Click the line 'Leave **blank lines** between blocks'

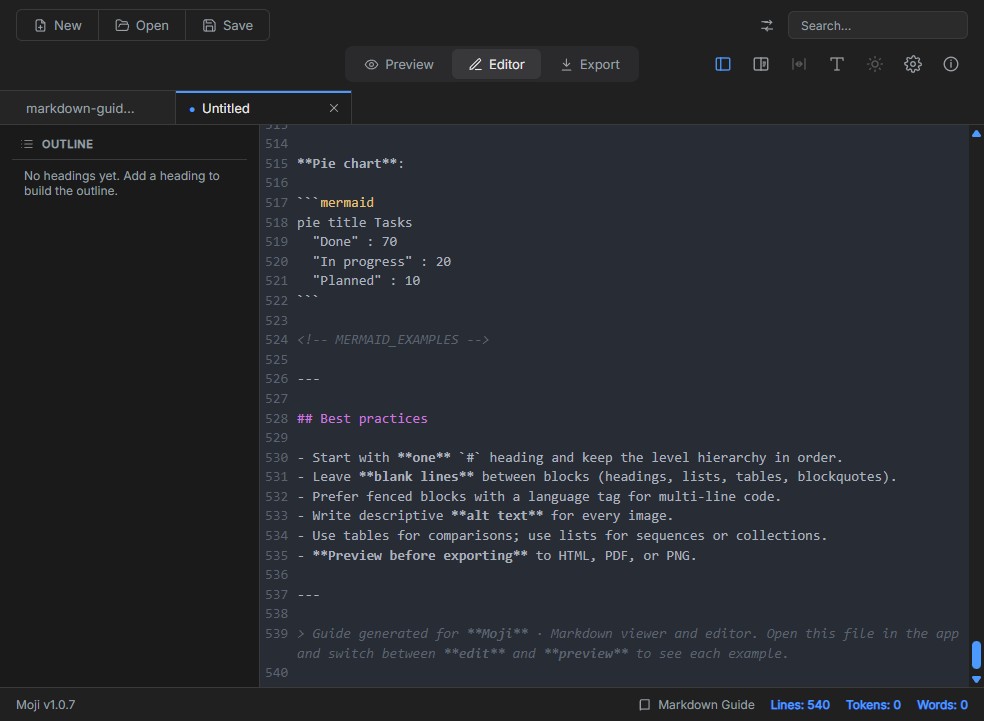pos(597,476)
